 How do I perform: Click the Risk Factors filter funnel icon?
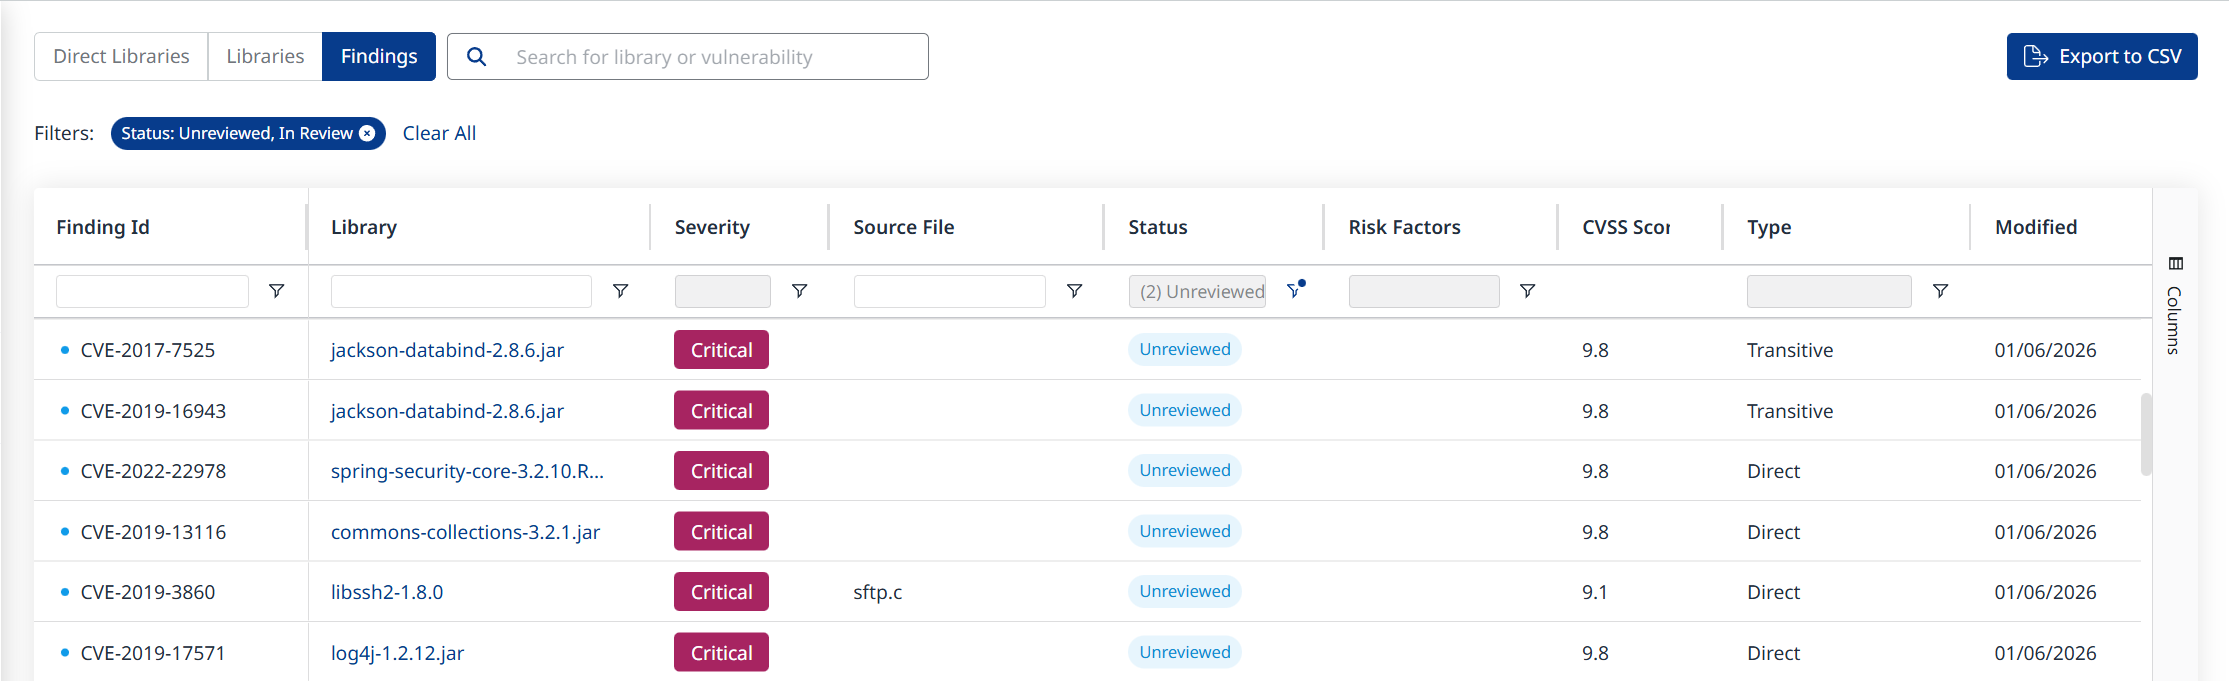pos(1527,291)
